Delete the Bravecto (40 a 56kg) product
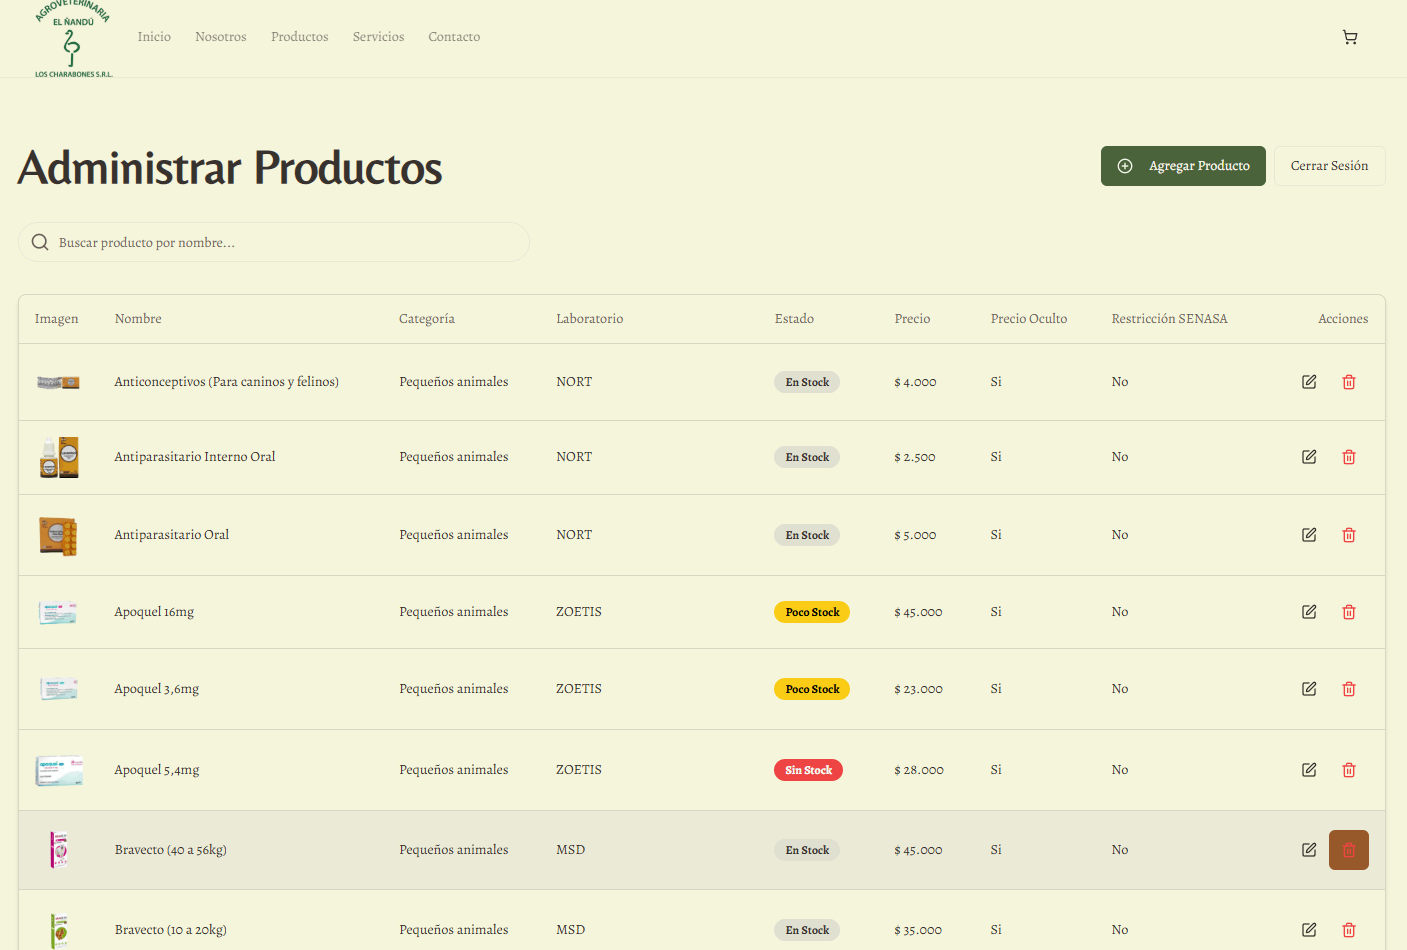1407x950 pixels. (1349, 850)
